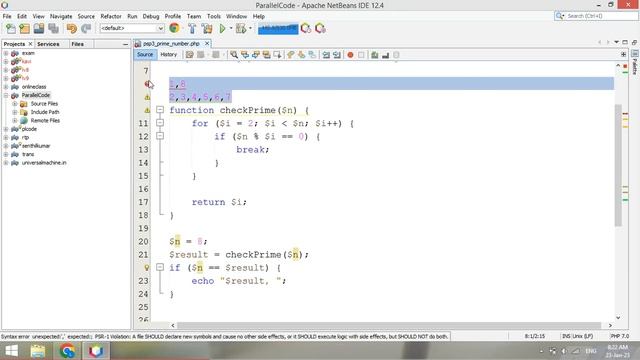This screenshot has width=640, height=360.
Task: Click the Shift Line Right icon
Action: click(337, 55)
